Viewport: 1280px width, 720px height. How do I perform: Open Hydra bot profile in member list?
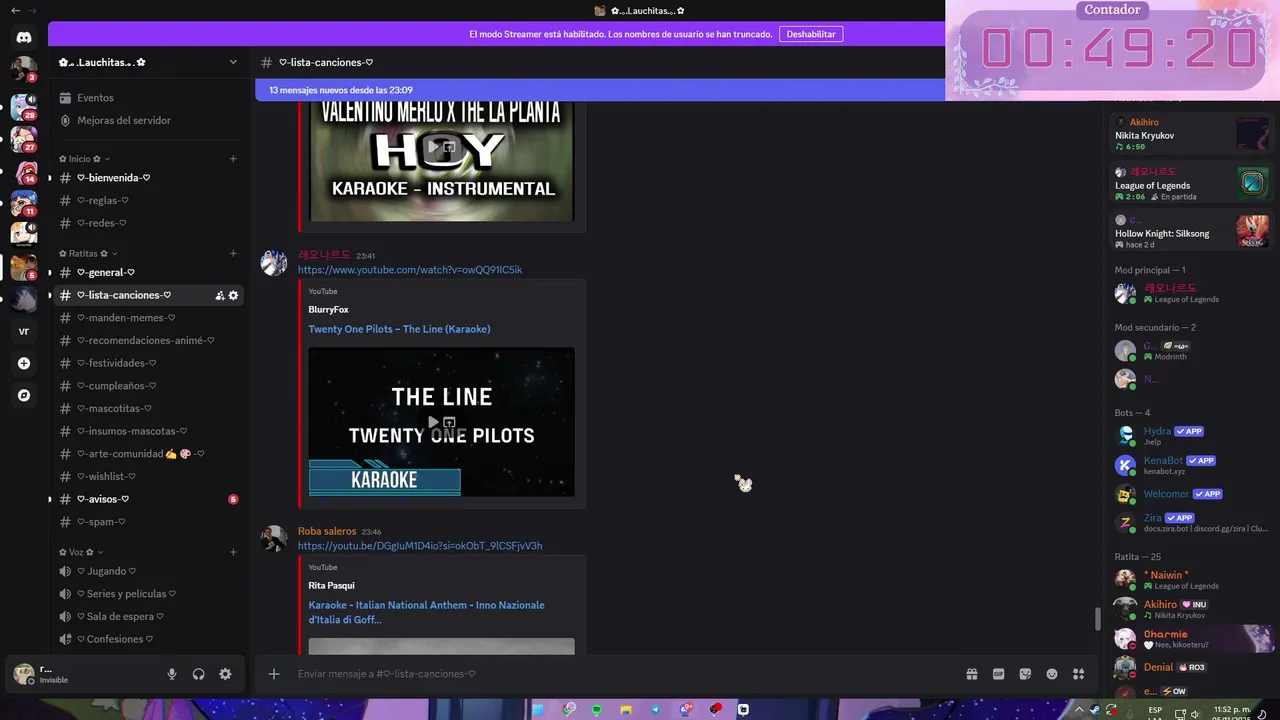(x=1190, y=435)
